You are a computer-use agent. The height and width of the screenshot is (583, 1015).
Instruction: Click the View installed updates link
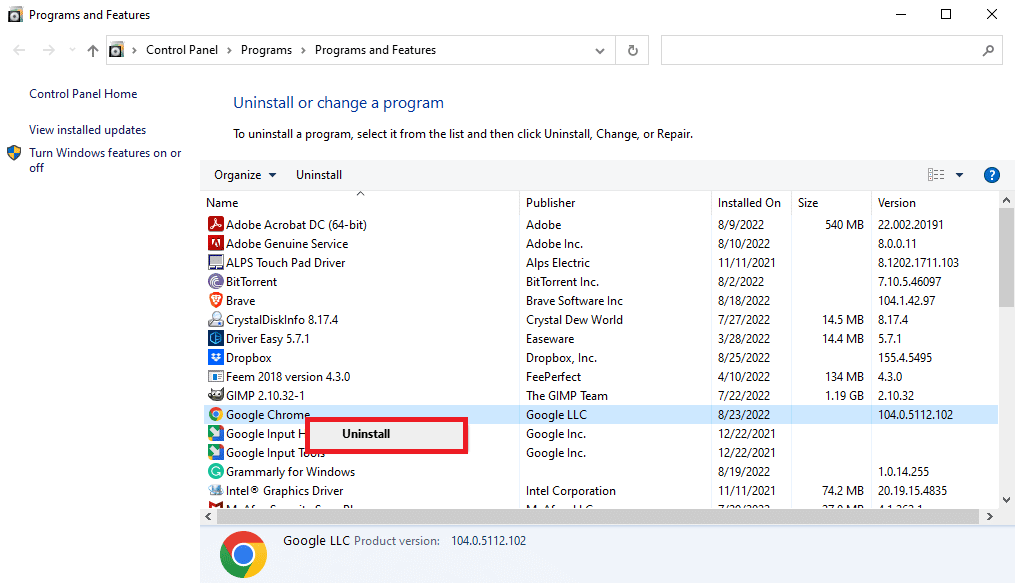tap(86, 130)
